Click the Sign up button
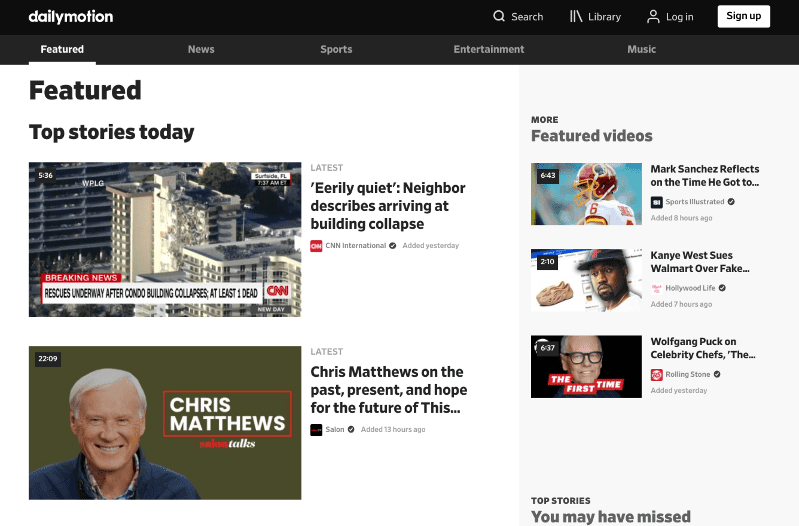Image resolution: width=799 pixels, height=526 pixels. [x=743, y=16]
